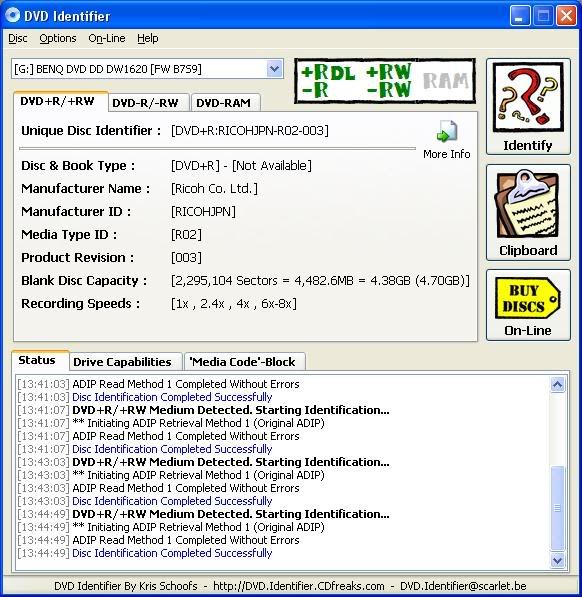Click the 13:43:03 DVD+R/+RW Medium Detected log line
This screenshot has width=582, height=597.
203,462
